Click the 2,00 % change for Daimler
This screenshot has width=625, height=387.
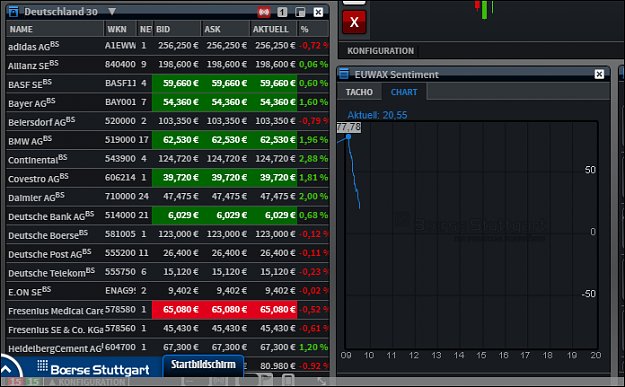point(313,196)
